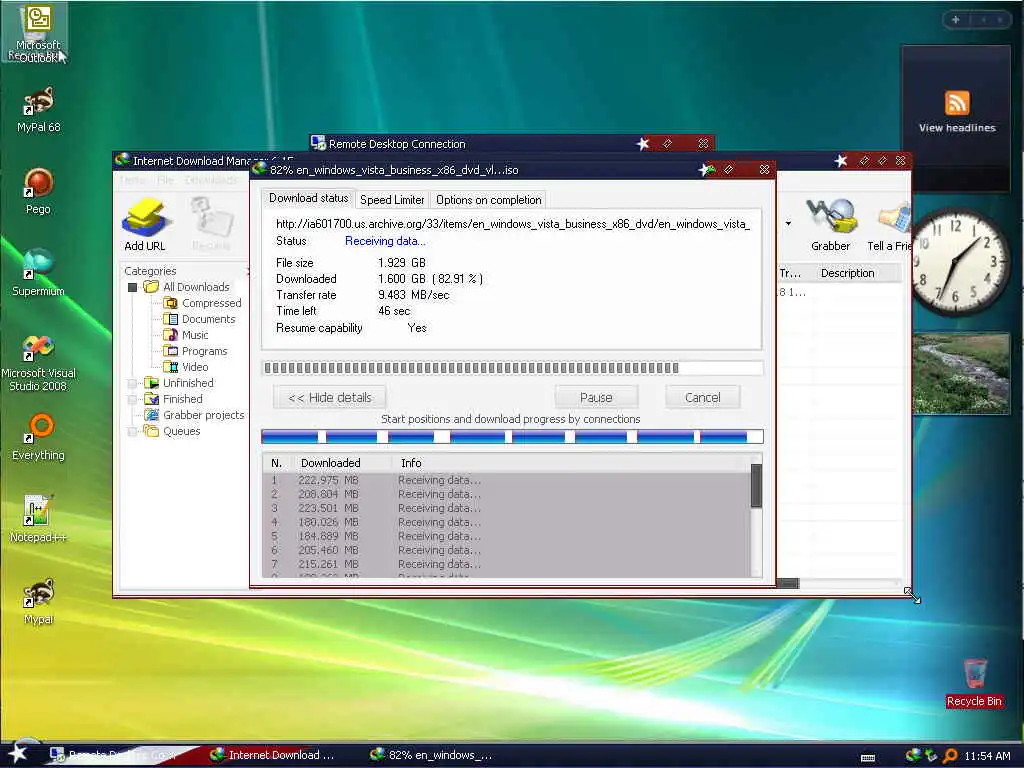Open MyPal 68 desktop shortcut

coord(38,110)
